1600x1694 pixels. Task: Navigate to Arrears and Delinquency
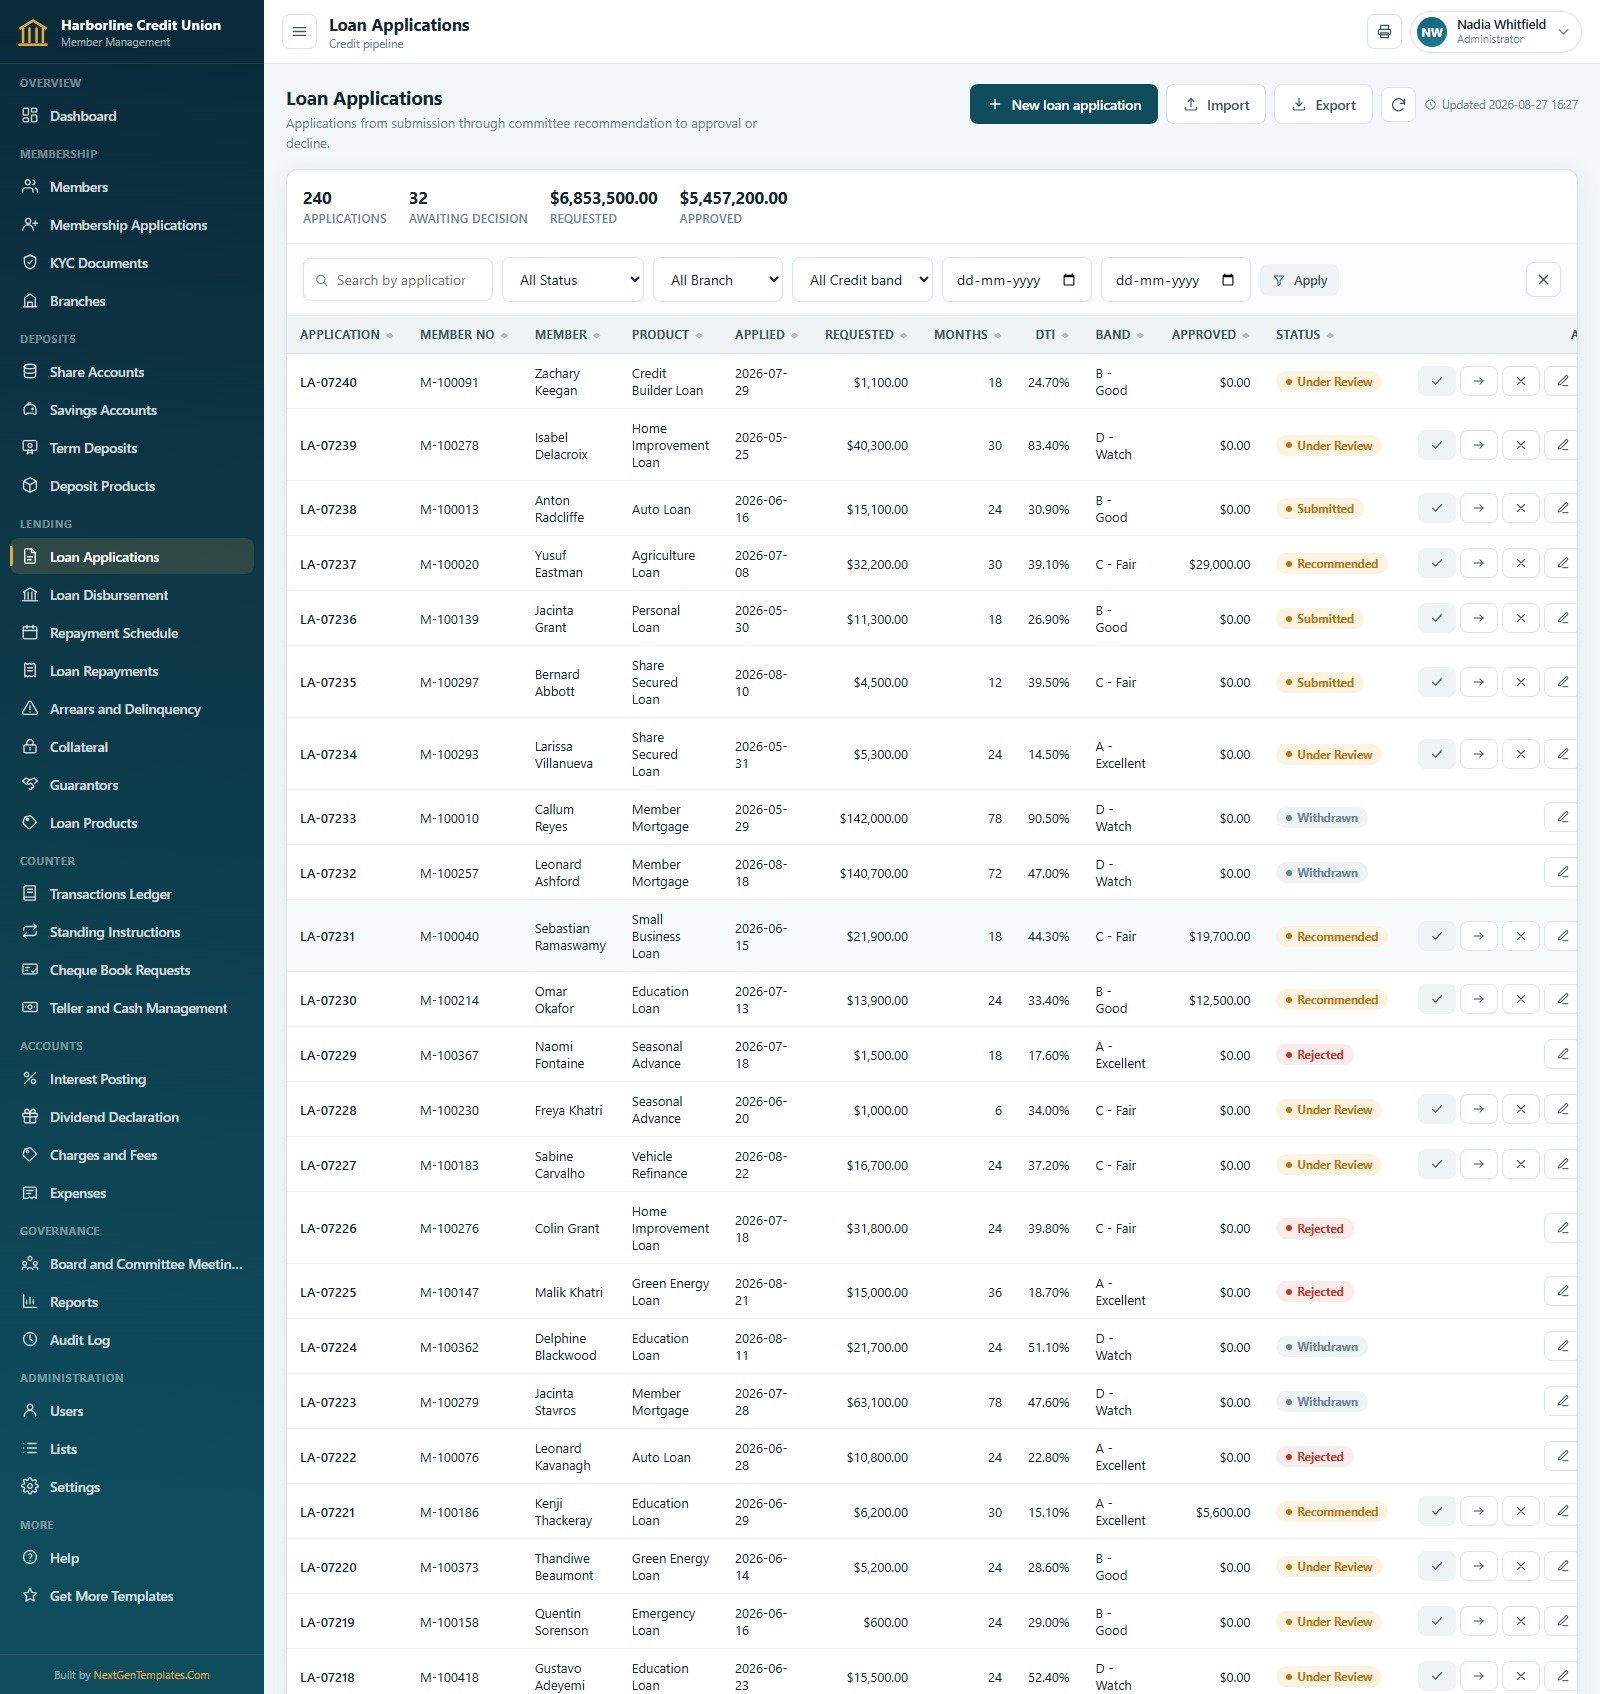point(132,709)
